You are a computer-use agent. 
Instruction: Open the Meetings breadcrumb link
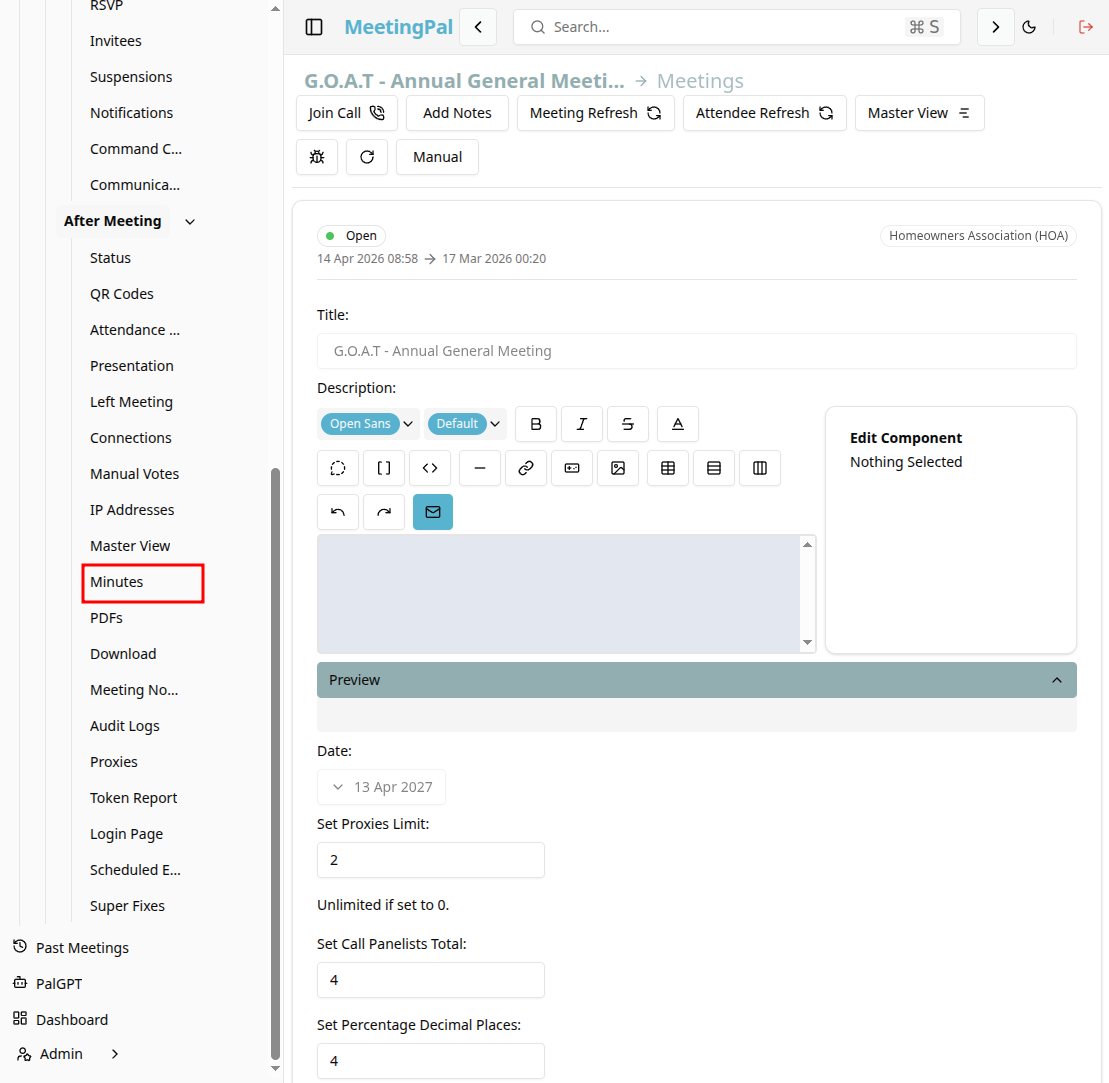700,81
